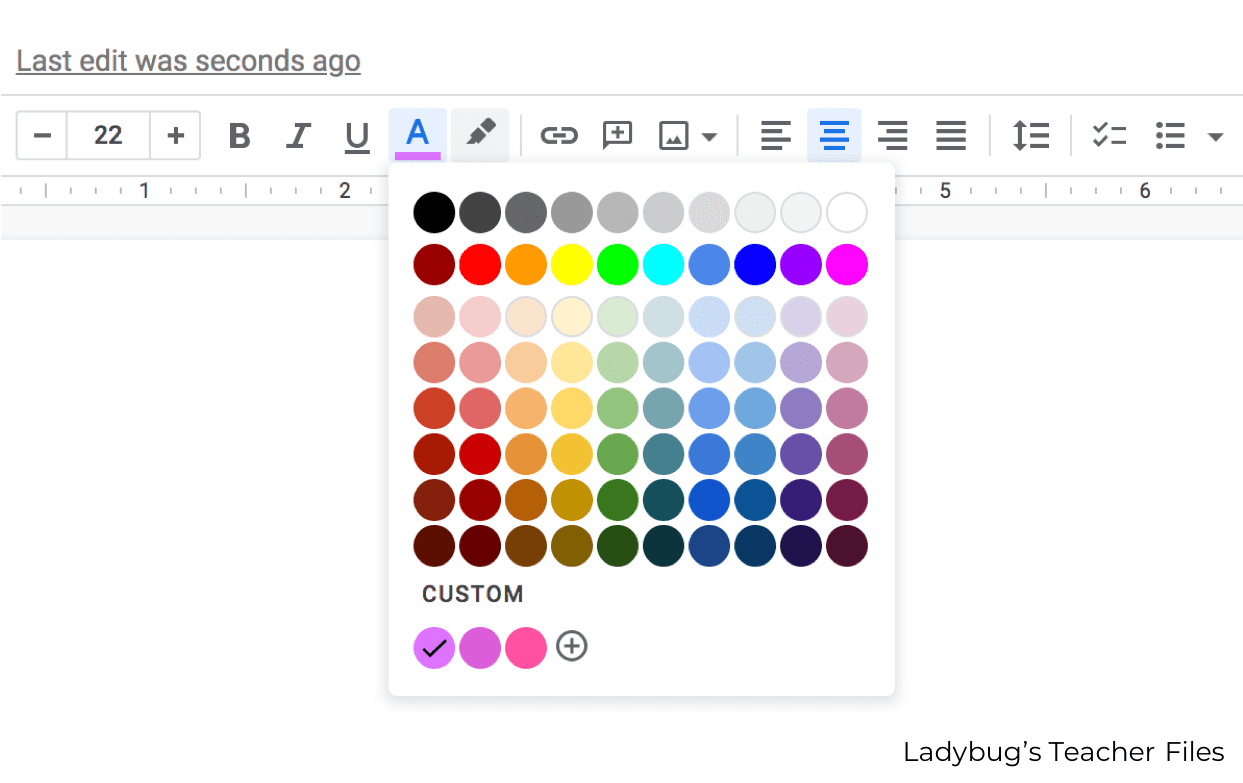Select the dark red berry swatch beside bright red
The width and height of the screenshot is (1243, 783).
434,265
